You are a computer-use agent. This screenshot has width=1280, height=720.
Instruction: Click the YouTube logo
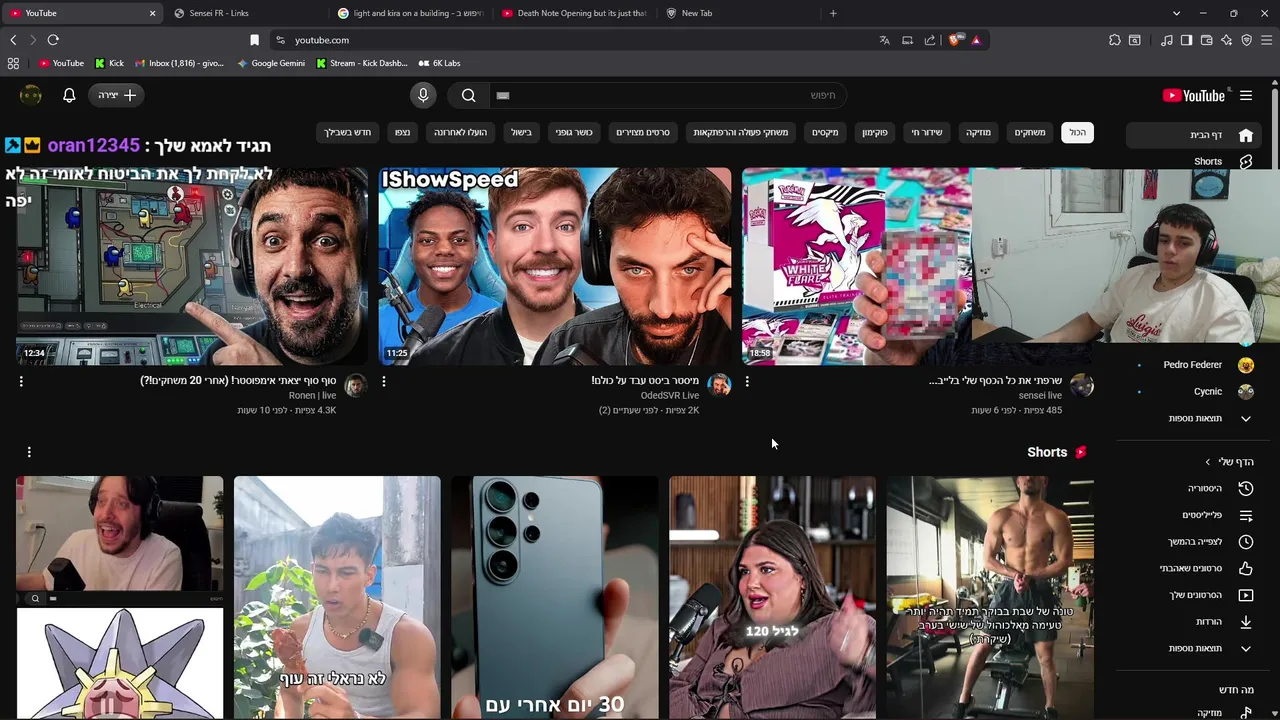(x=1194, y=96)
